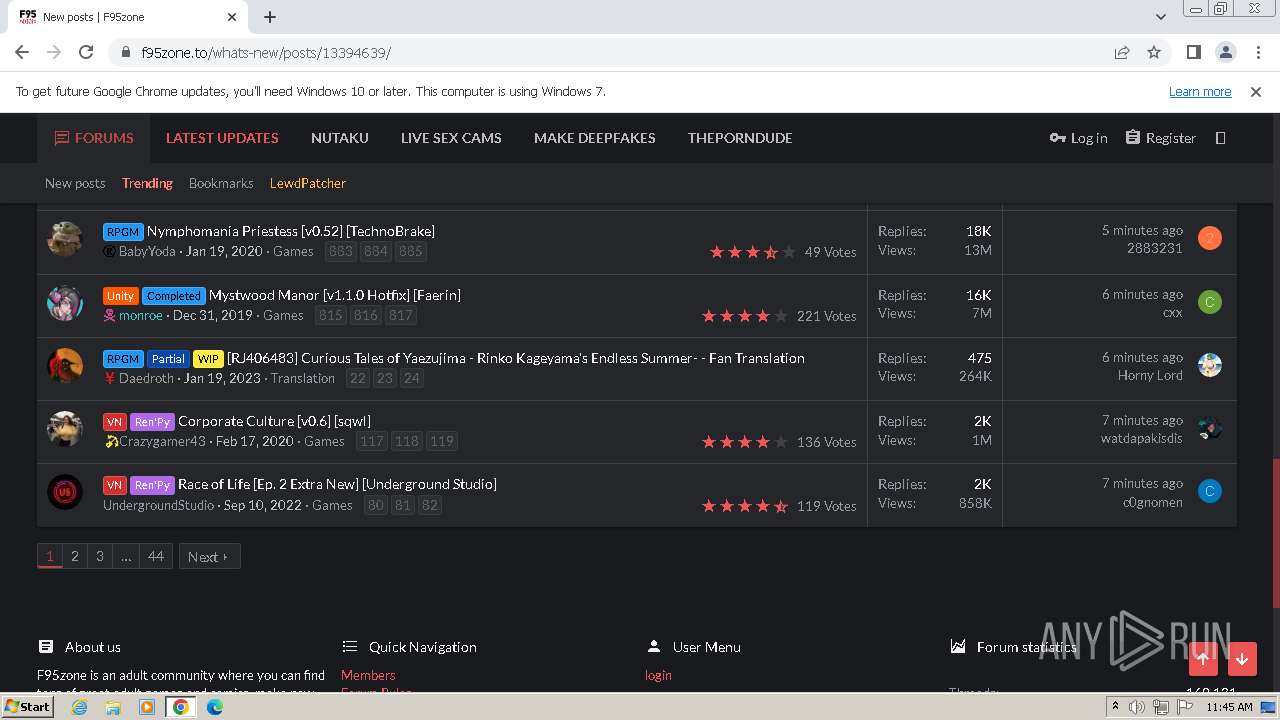Close the New posts tab
Screen dimensions: 1280x720
point(232,17)
